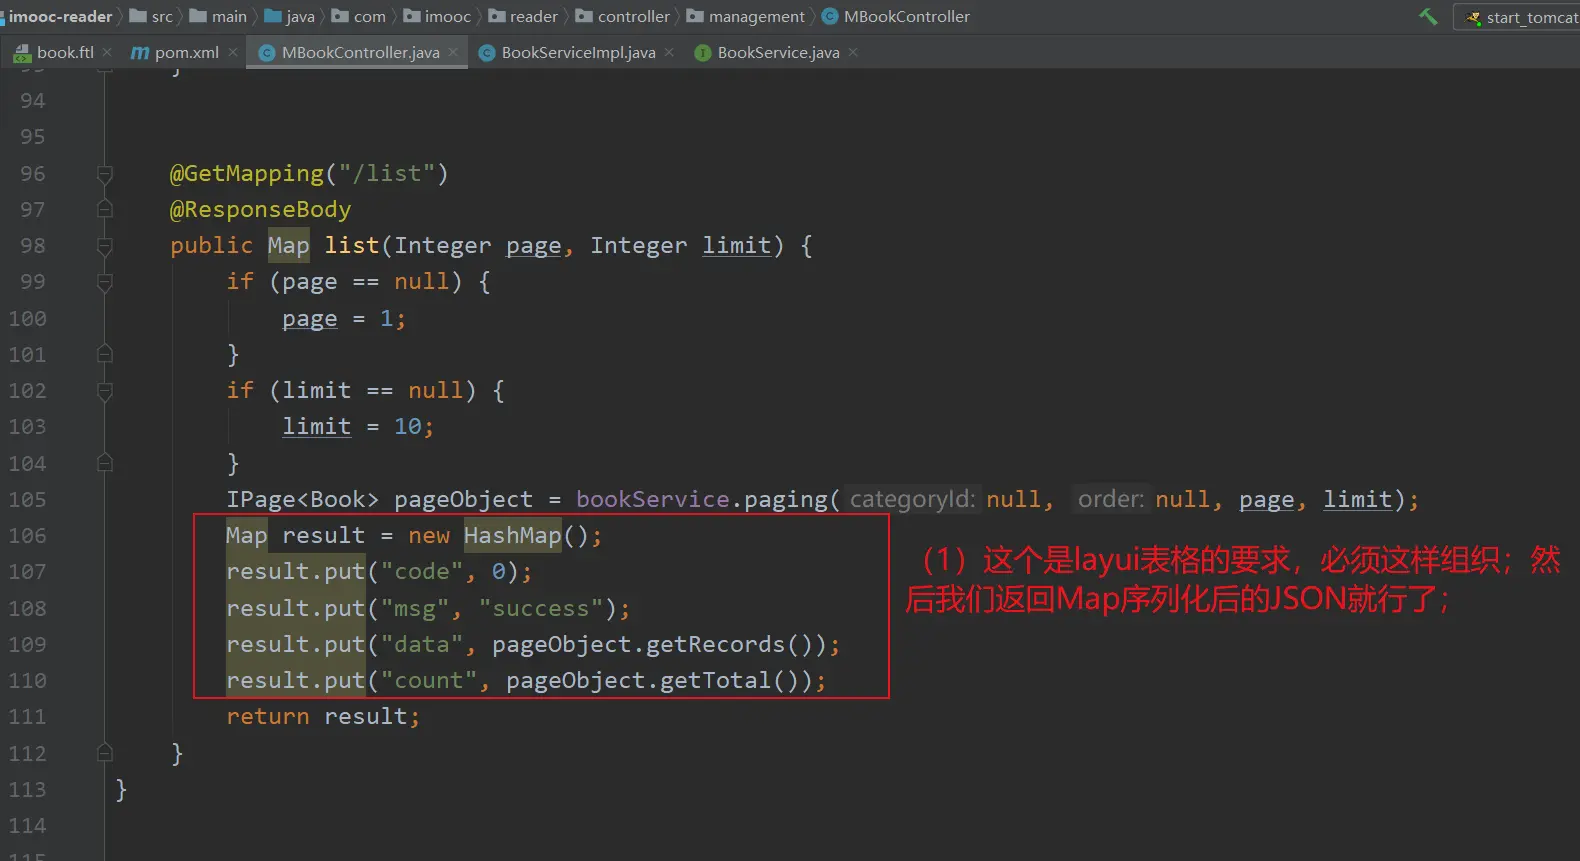Screen dimensions: 1580x861
Task: Close the book.ftl editor tab
Action: click(x=107, y=52)
